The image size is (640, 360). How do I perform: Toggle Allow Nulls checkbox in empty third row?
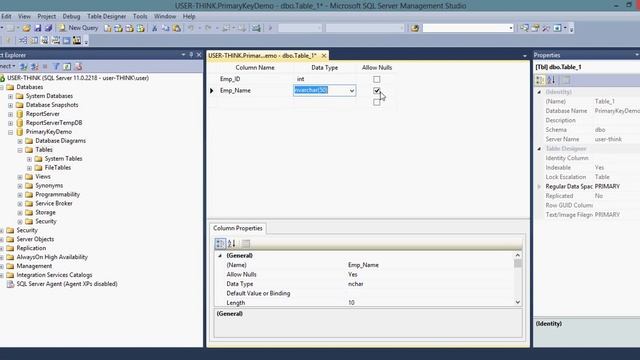[x=377, y=102]
